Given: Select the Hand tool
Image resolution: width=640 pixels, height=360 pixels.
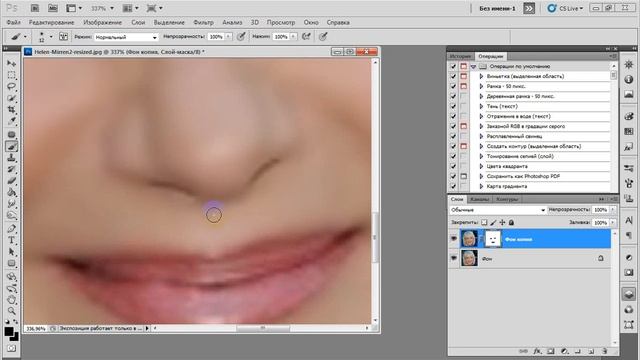Looking at the screenshot, I should click(x=11, y=300).
